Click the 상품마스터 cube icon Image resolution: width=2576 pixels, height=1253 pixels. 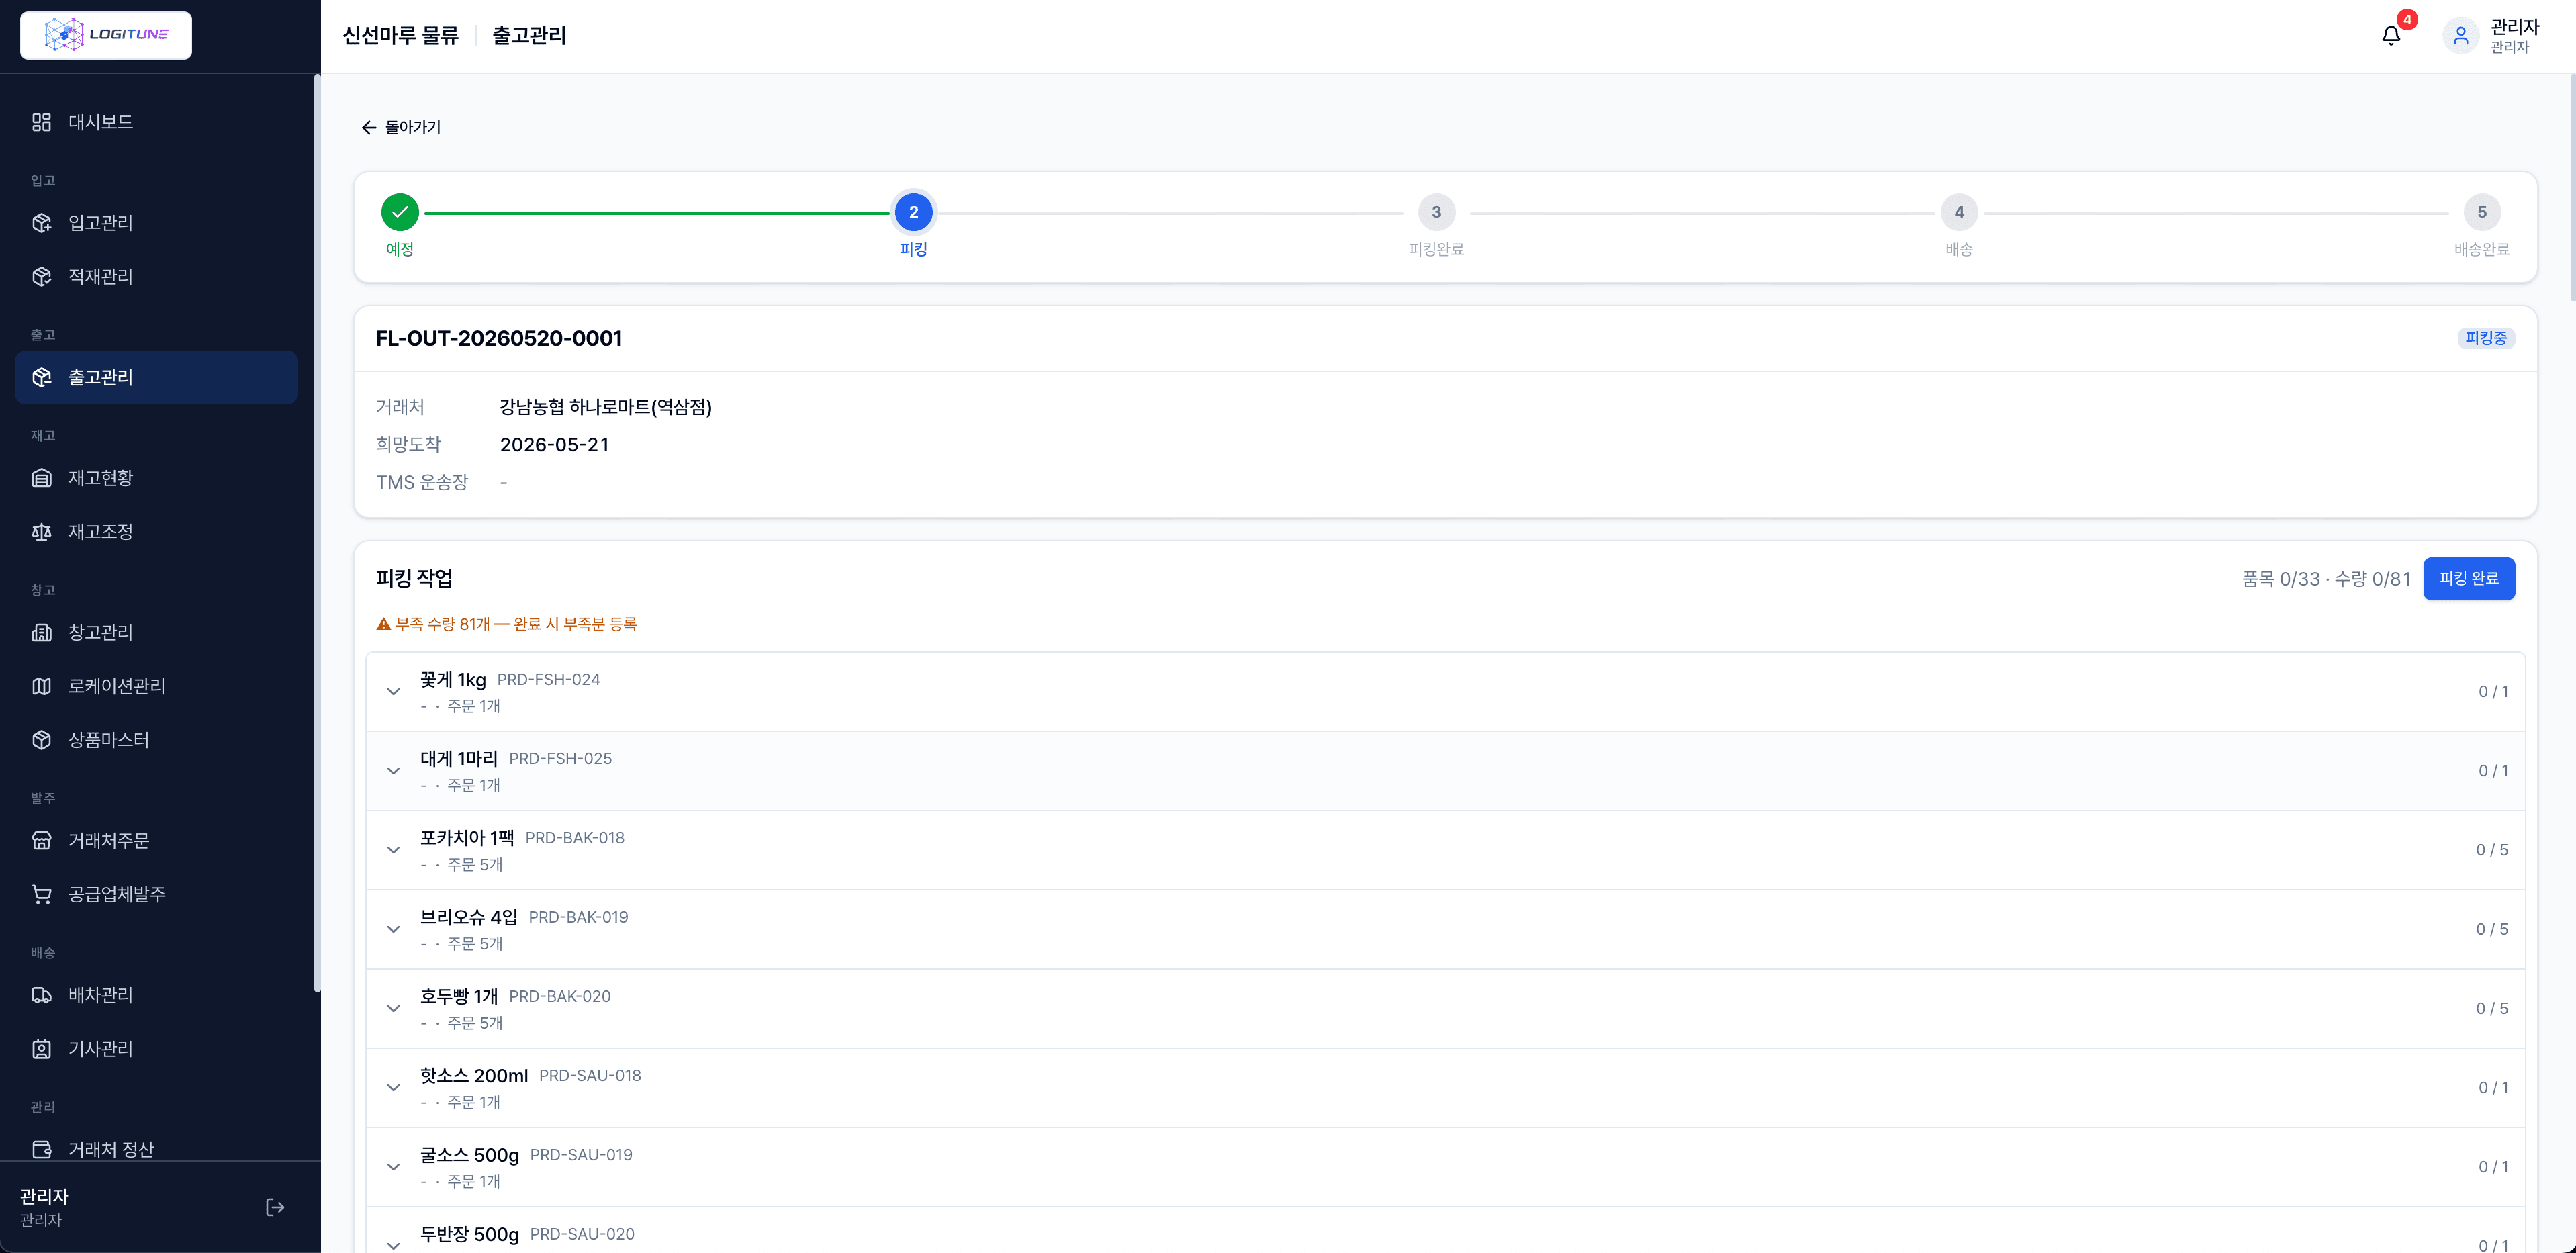click(x=41, y=740)
